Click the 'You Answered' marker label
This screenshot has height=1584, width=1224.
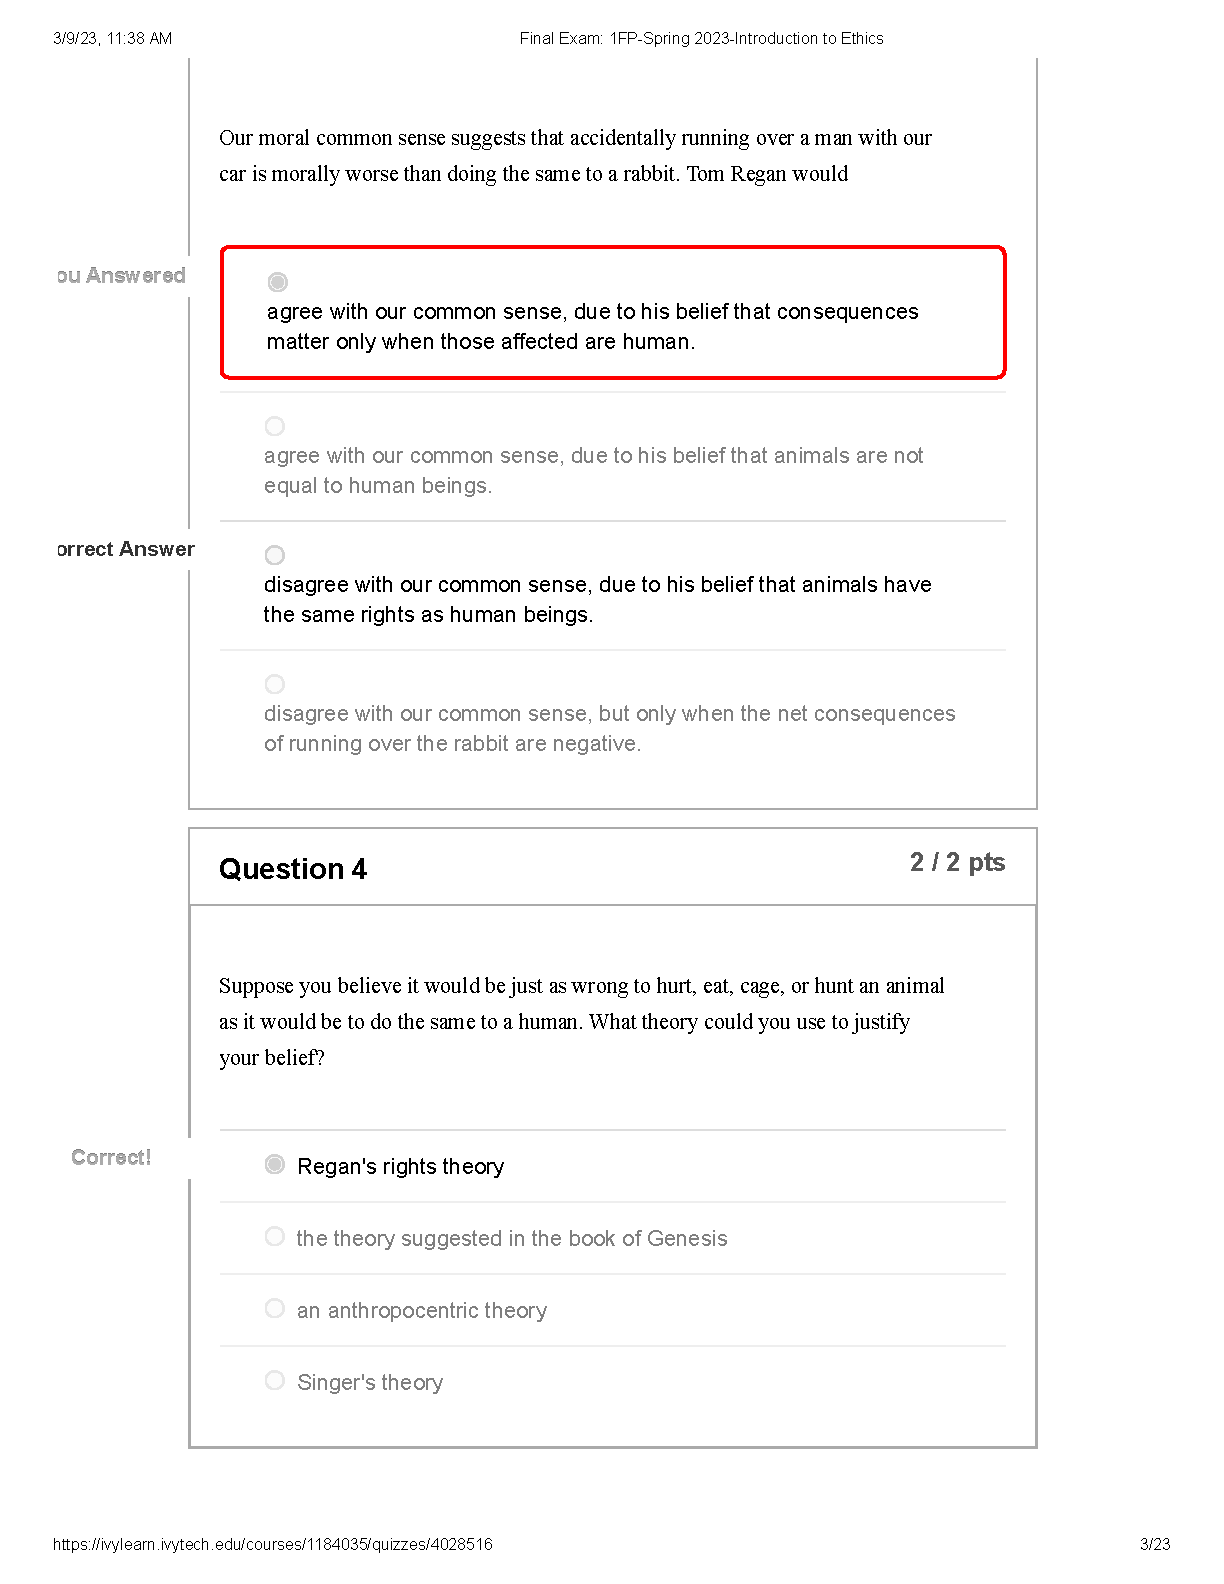(x=121, y=275)
